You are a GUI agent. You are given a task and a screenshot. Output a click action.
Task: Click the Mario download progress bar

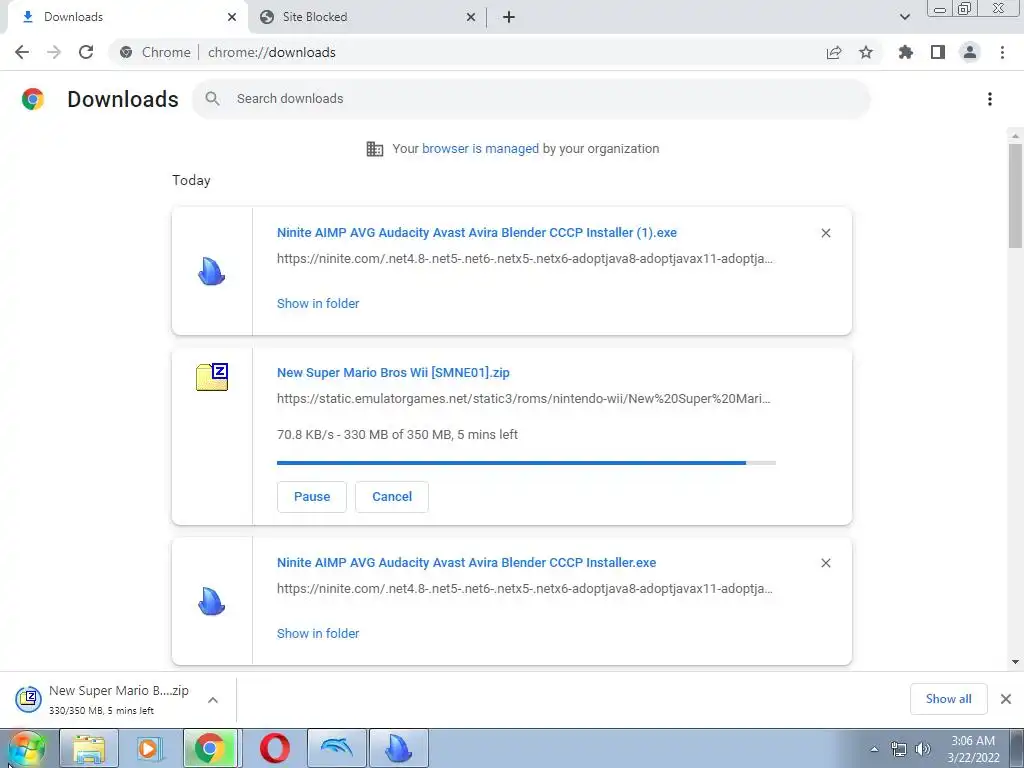526,463
